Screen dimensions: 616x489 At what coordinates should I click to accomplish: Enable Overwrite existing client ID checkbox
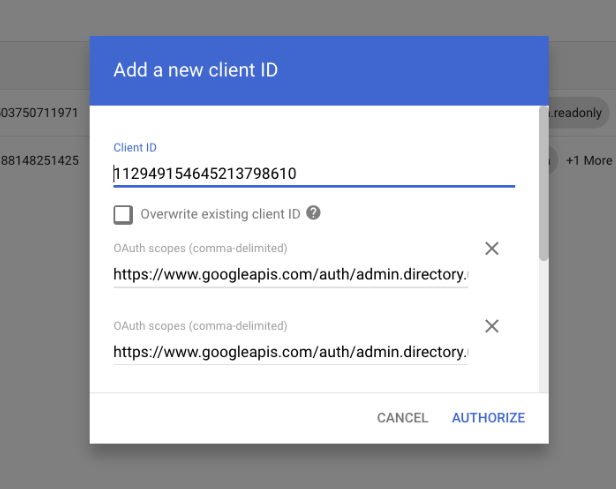123,215
